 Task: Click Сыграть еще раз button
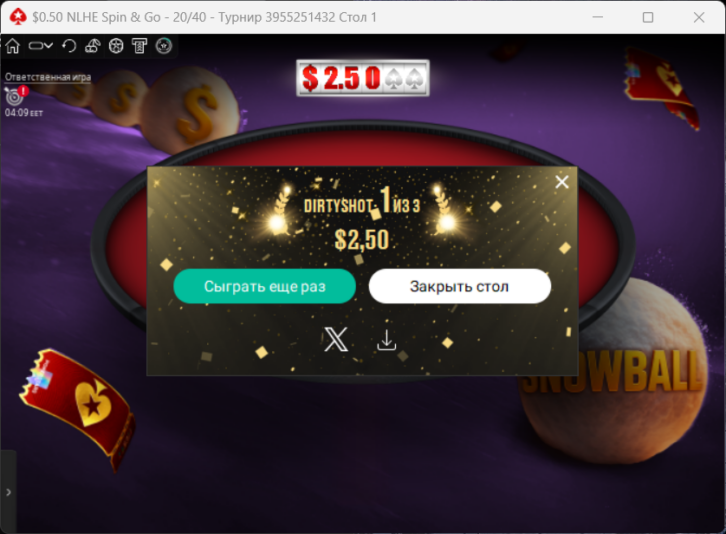point(264,286)
